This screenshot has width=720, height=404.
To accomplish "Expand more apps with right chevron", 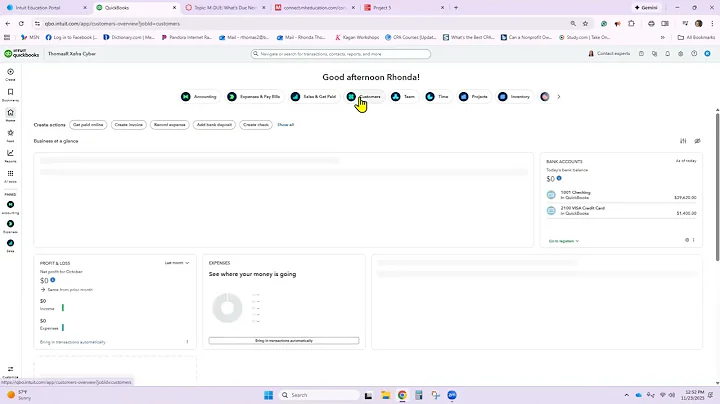I will coord(559,96).
